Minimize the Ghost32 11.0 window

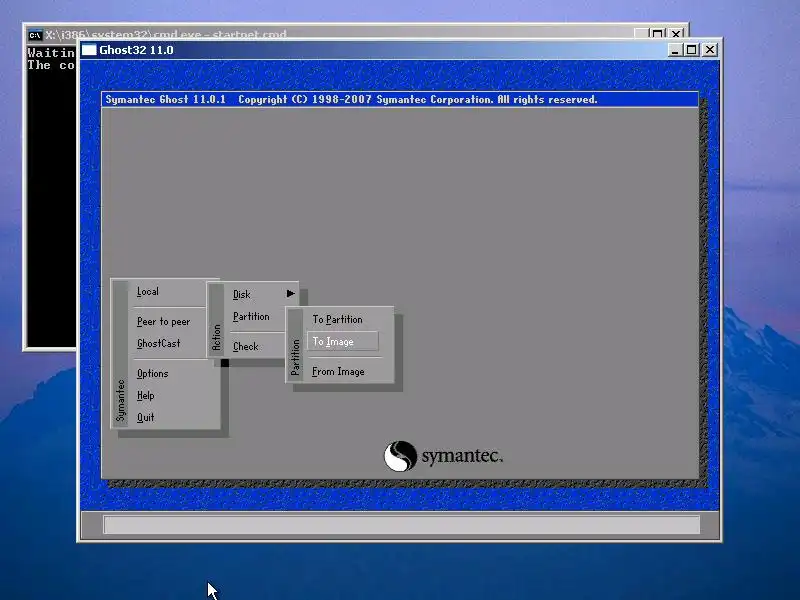(x=674, y=50)
